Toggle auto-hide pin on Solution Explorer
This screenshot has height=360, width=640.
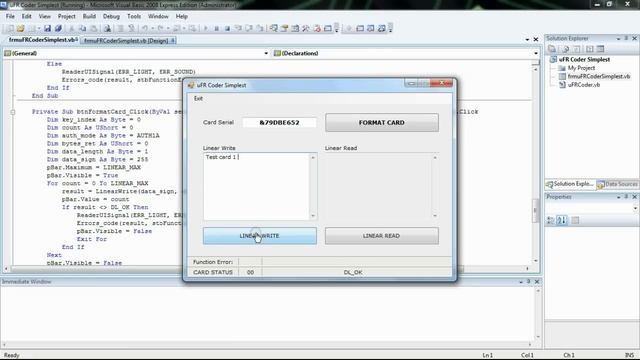(x=626, y=38)
